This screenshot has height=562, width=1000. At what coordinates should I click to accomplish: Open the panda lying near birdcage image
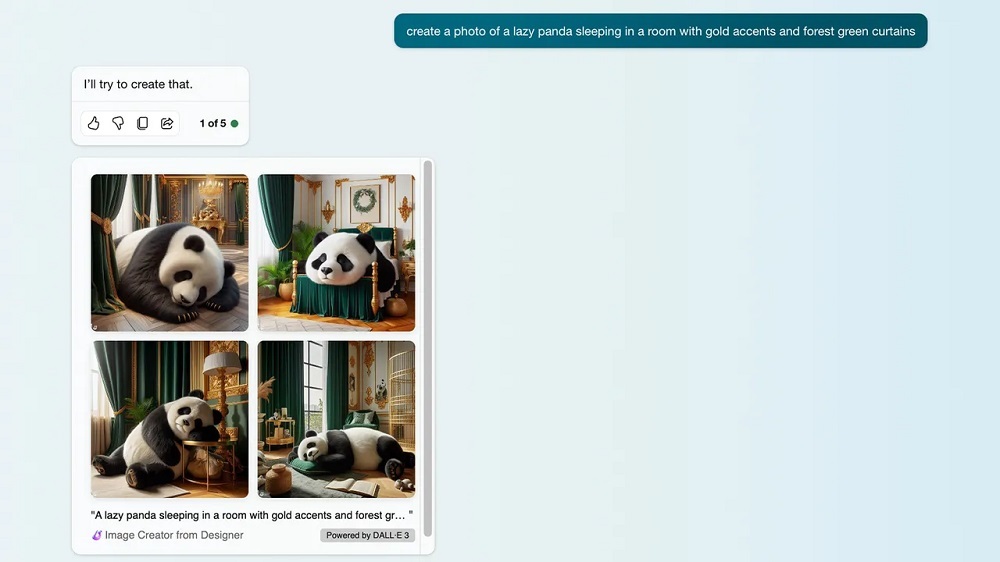coord(336,419)
